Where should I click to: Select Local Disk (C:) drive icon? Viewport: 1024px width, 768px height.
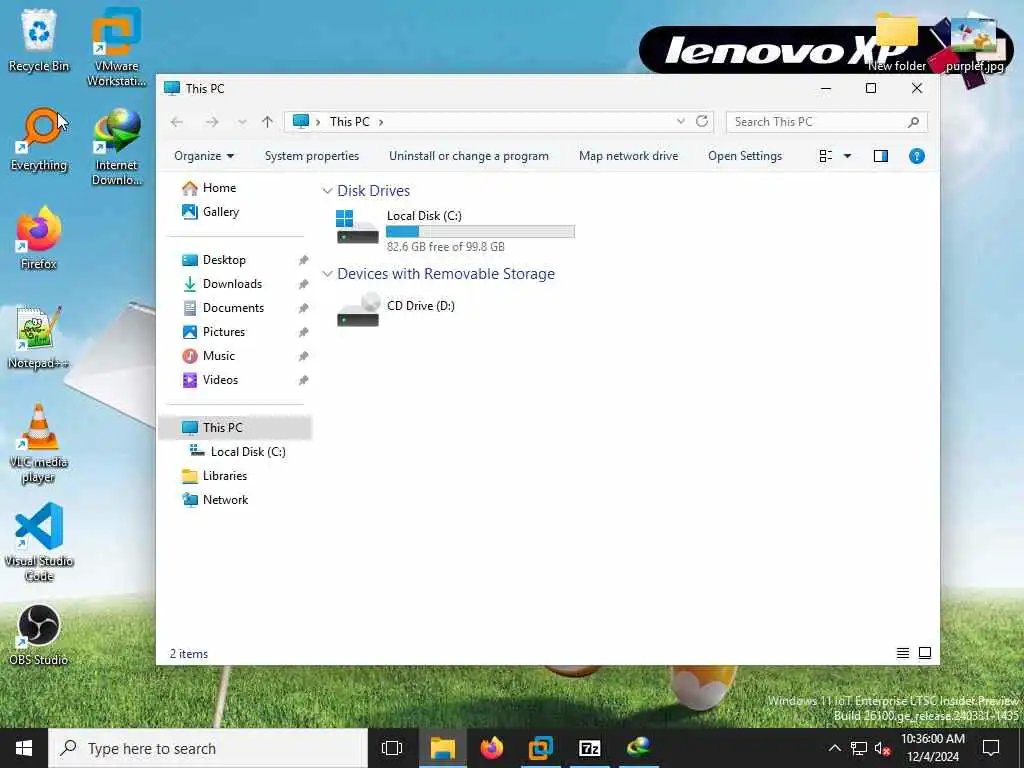(357, 227)
